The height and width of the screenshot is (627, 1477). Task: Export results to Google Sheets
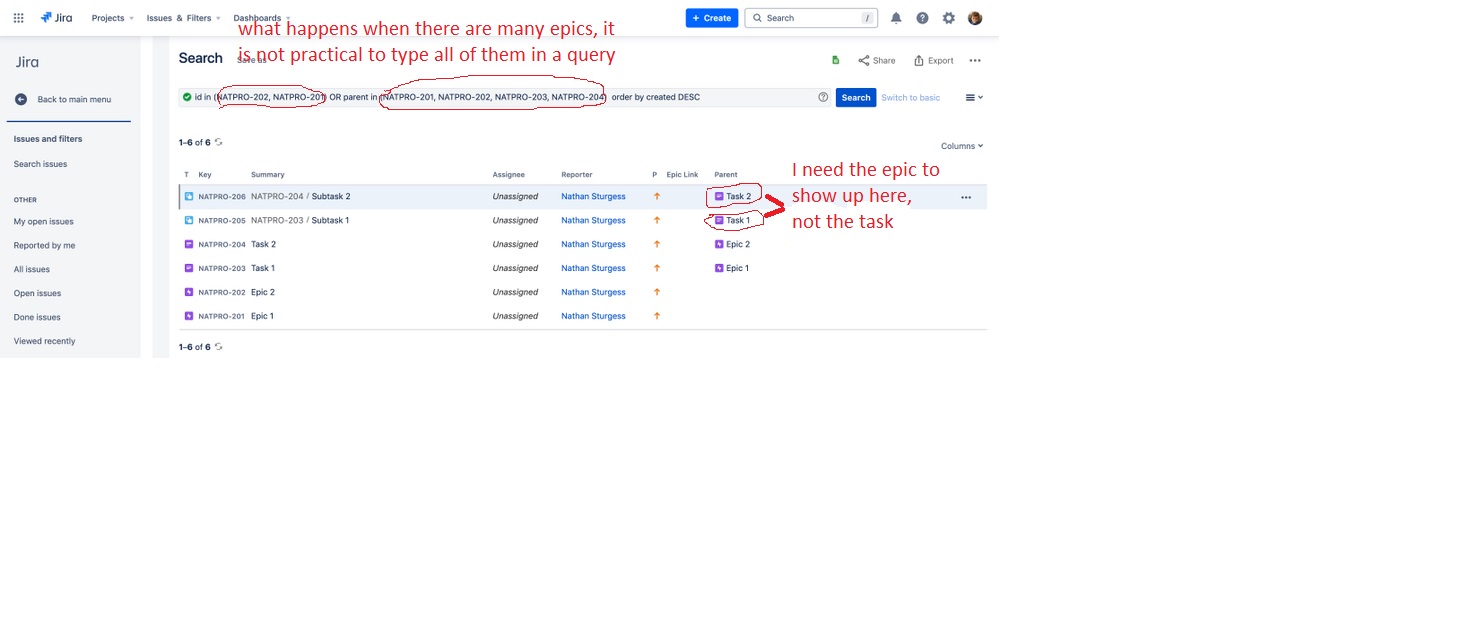tap(836, 60)
